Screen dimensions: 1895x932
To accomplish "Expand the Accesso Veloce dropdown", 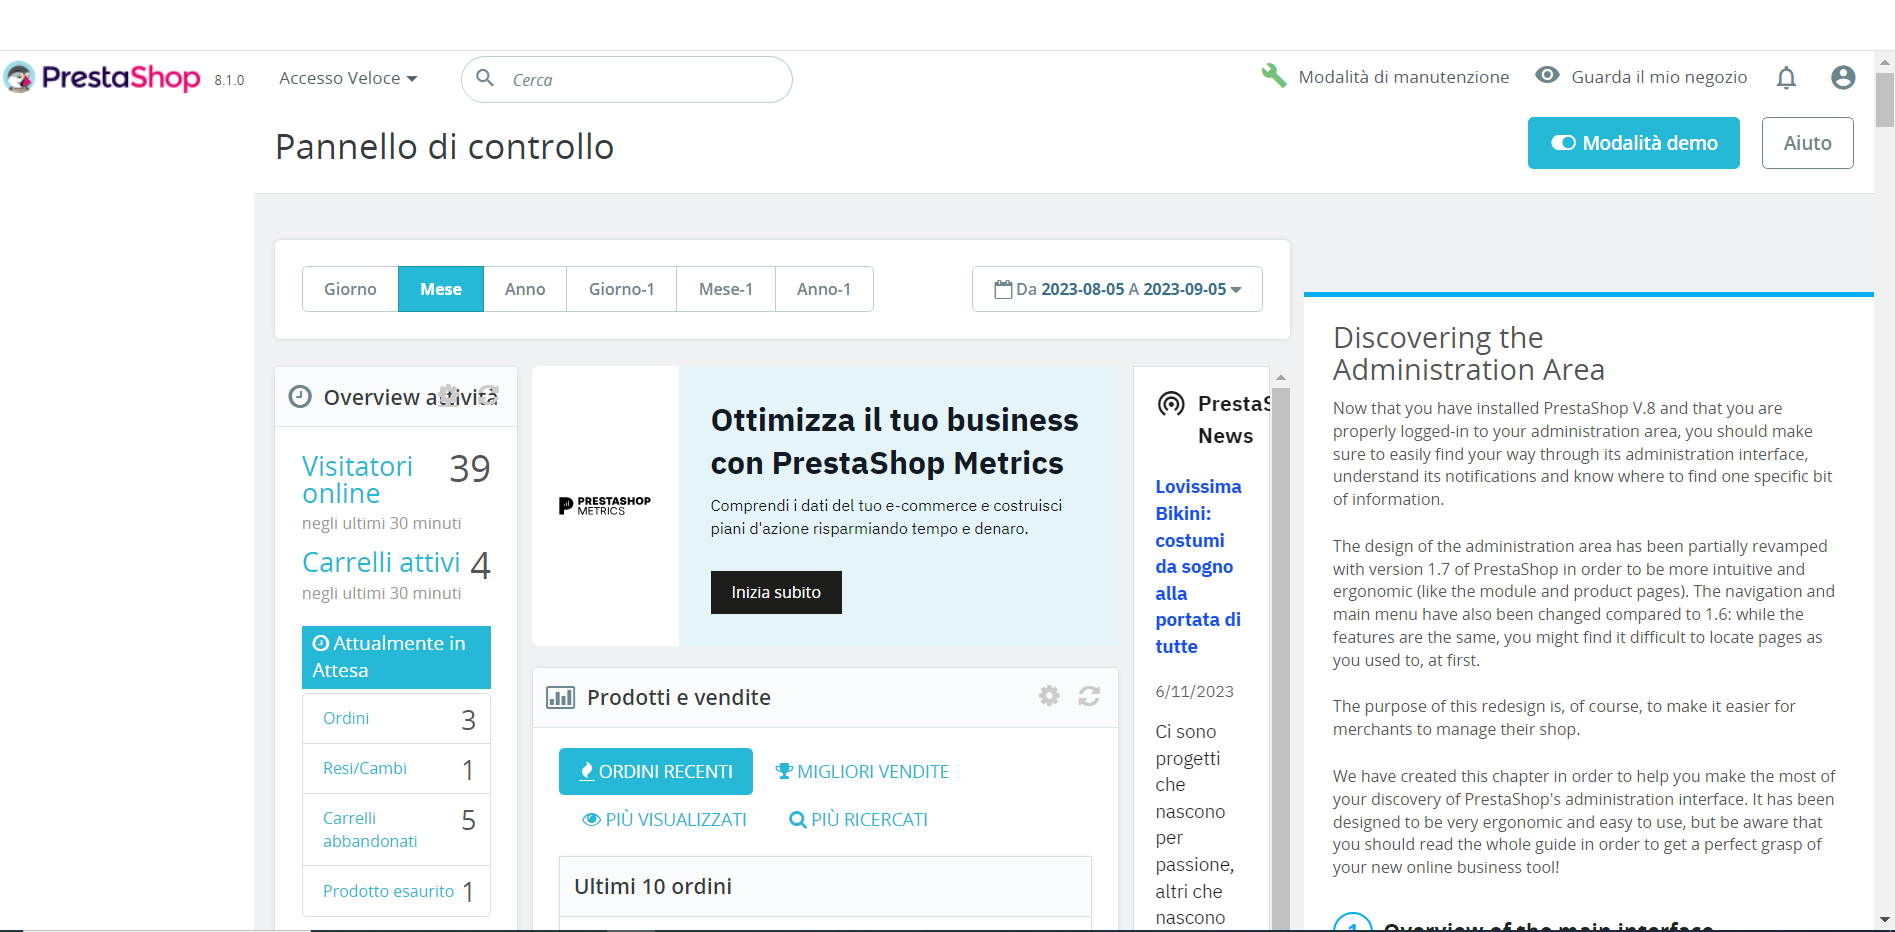I will pyautogui.click(x=348, y=78).
